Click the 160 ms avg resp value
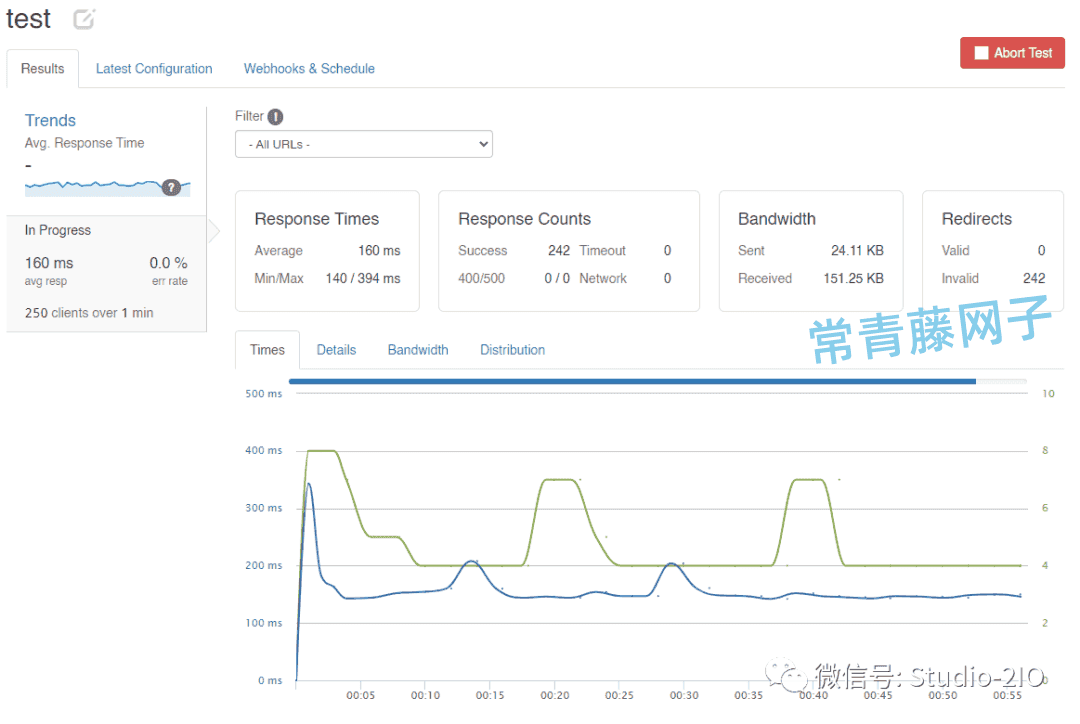1080x724 pixels. (49, 263)
